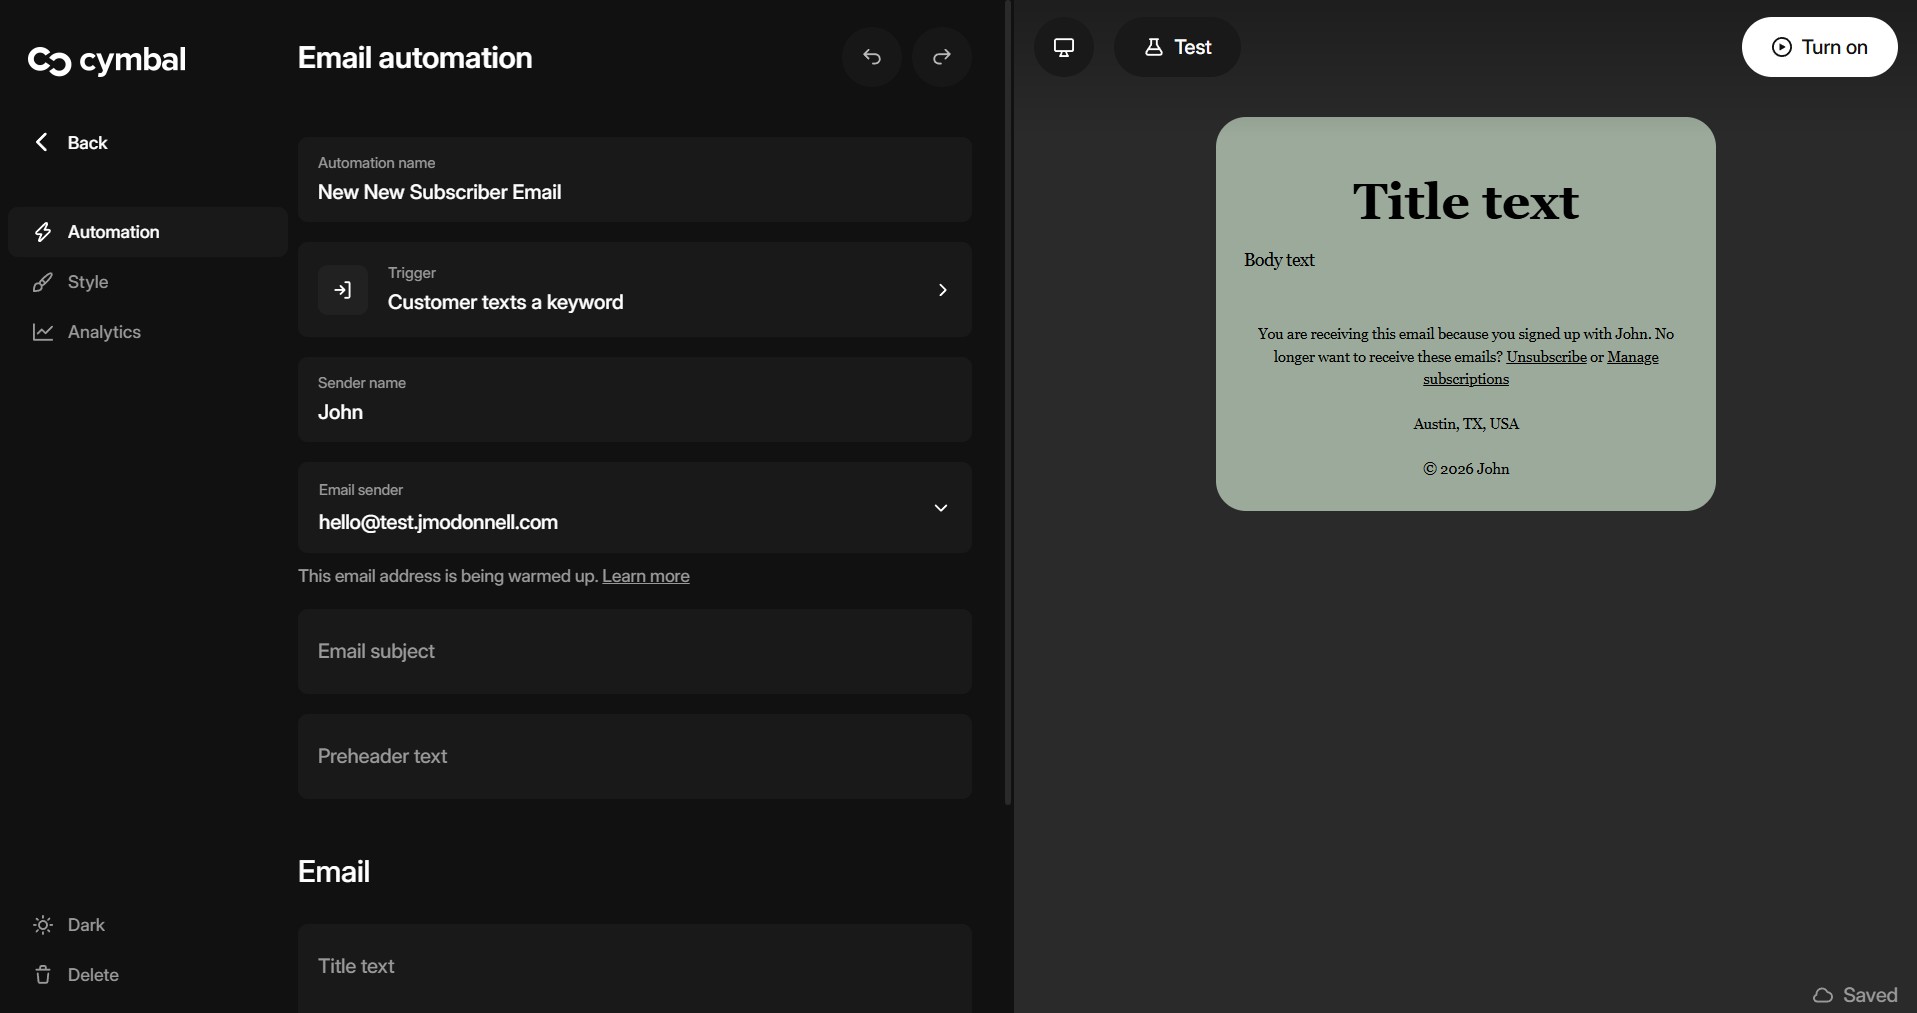Turn on the automation
Viewport: 1917px width, 1013px height.
coord(1818,47)
